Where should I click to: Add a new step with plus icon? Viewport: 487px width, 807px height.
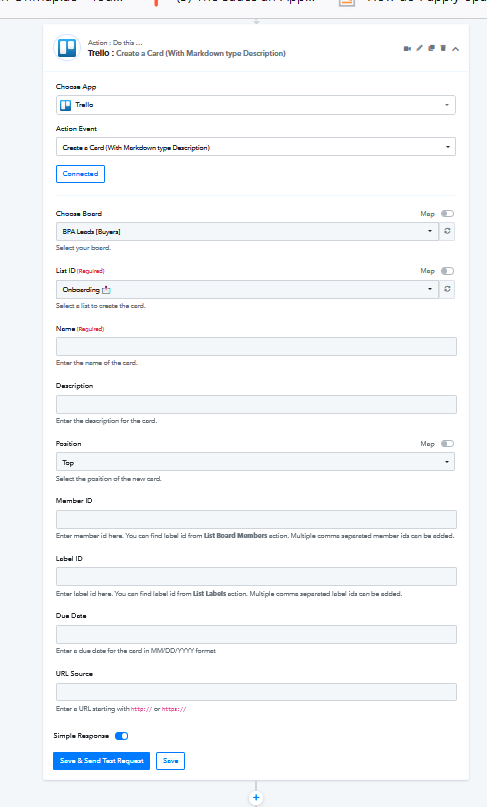click(x=256, y=798)
